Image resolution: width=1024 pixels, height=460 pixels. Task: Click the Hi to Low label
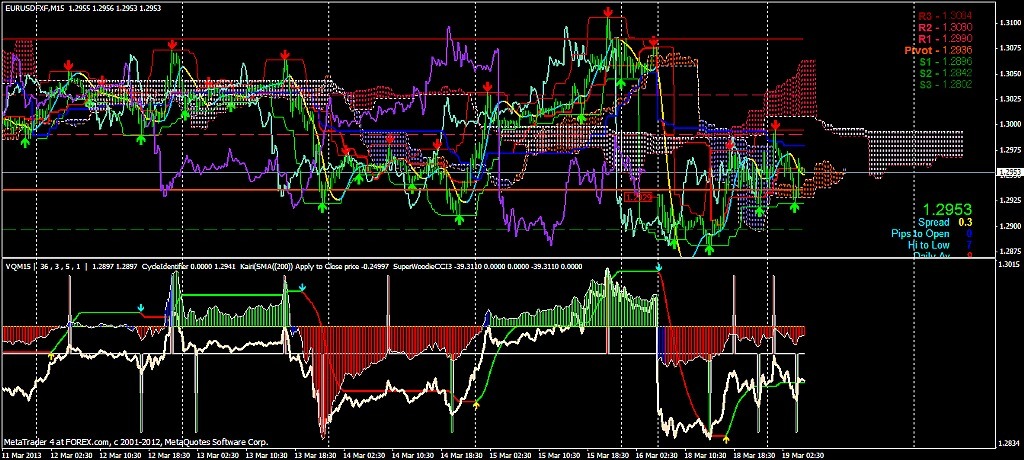[x=929, y=244]
